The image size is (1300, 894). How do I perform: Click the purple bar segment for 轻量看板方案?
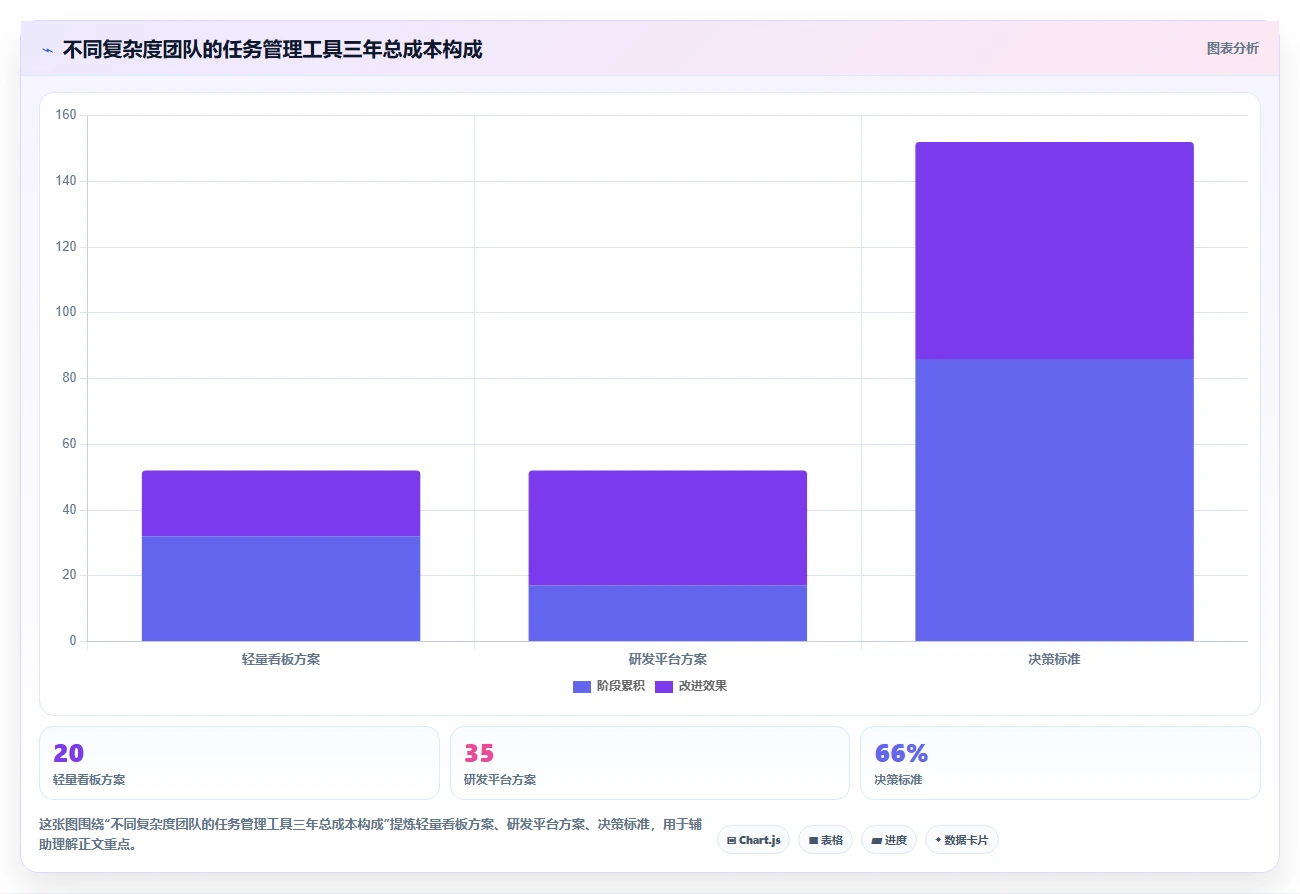click(x=281, y=504)
